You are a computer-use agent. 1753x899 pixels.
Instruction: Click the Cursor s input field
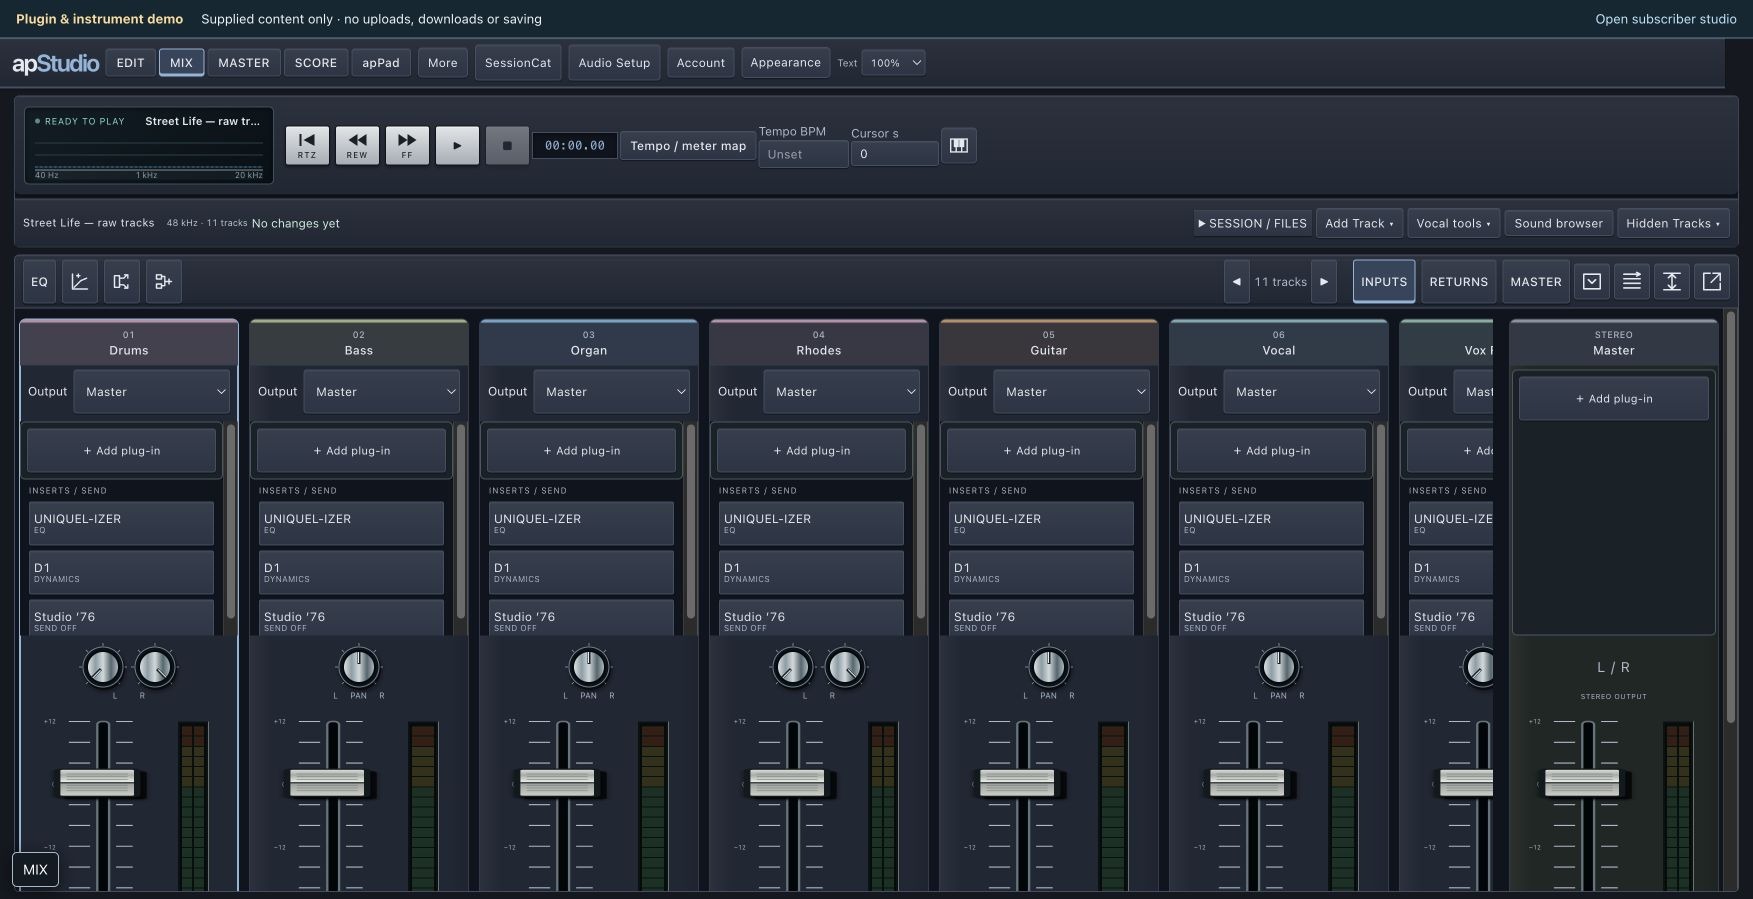pyautogui.click(x=894, y=154)
